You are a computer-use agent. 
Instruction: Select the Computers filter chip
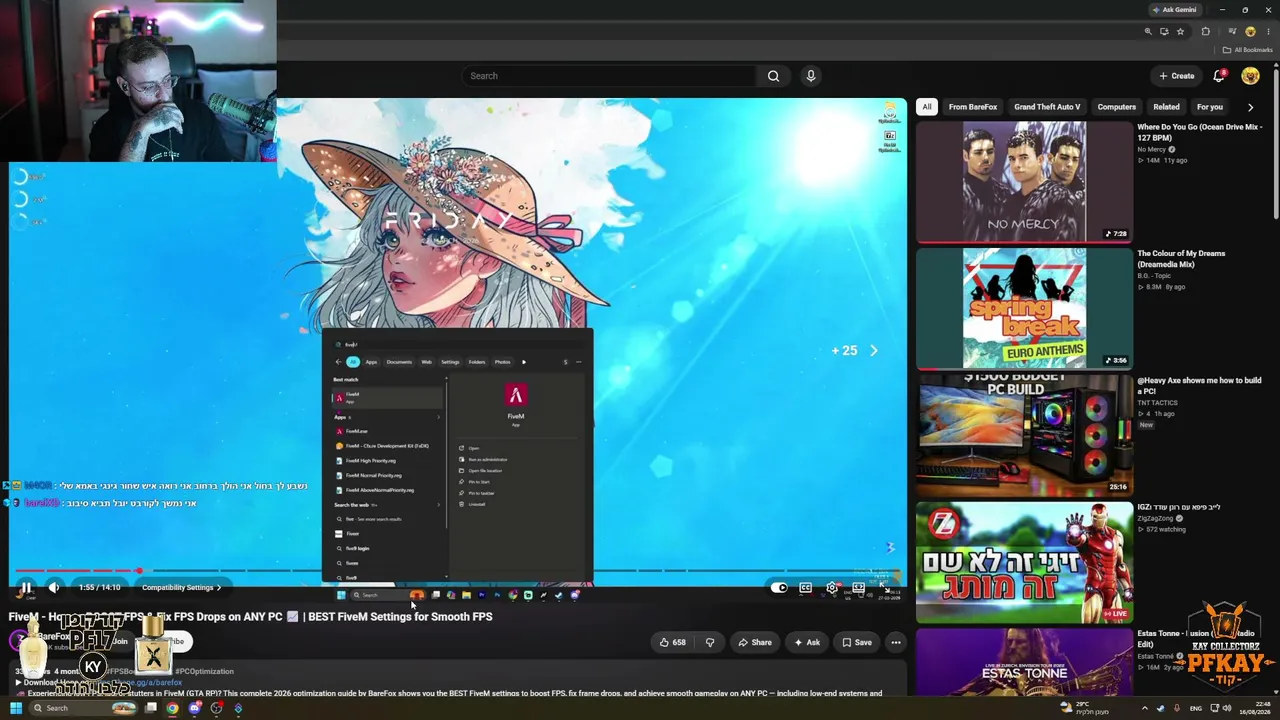click(1117, 107)
